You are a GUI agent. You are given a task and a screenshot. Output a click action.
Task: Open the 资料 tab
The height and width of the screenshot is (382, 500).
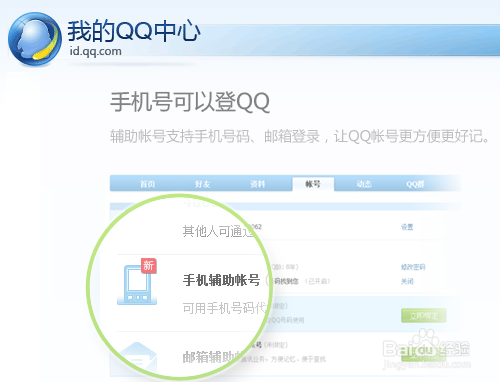coord(258,184)
